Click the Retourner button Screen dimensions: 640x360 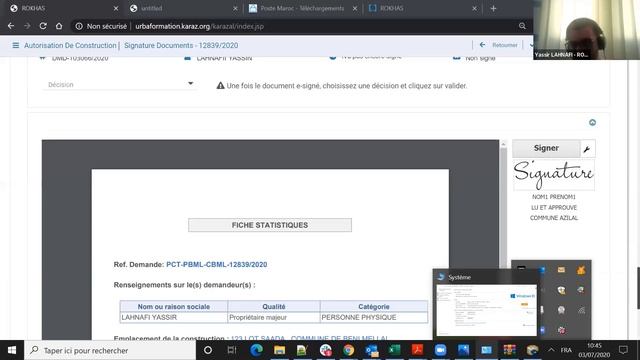(x=504, y=45)
